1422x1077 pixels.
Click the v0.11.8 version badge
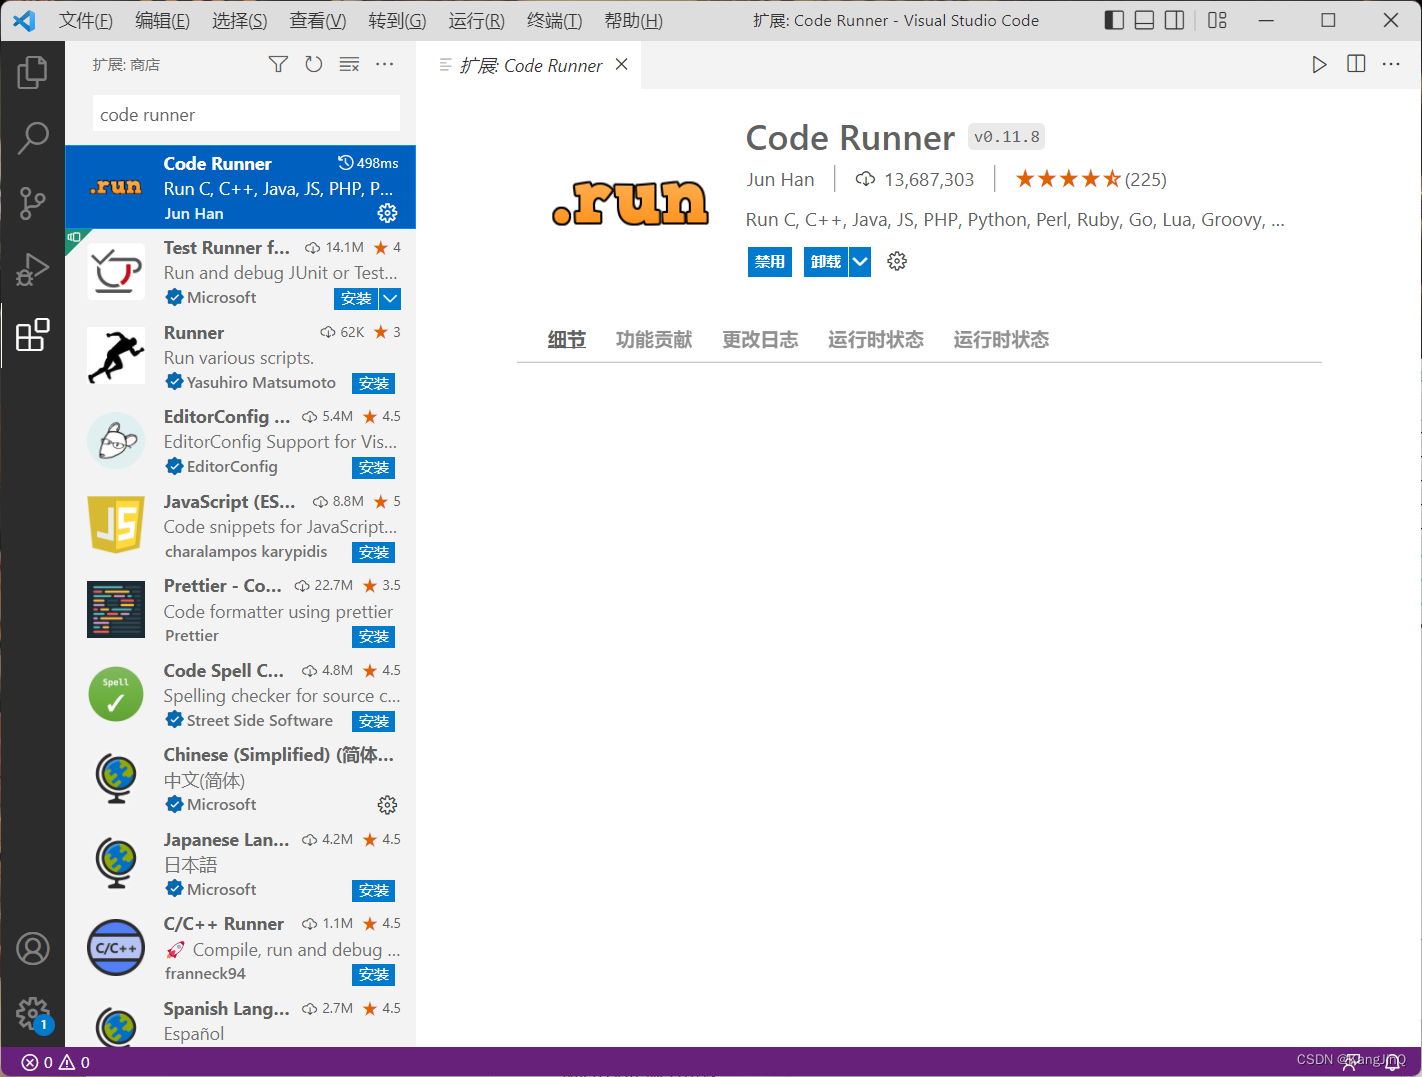1007,137
